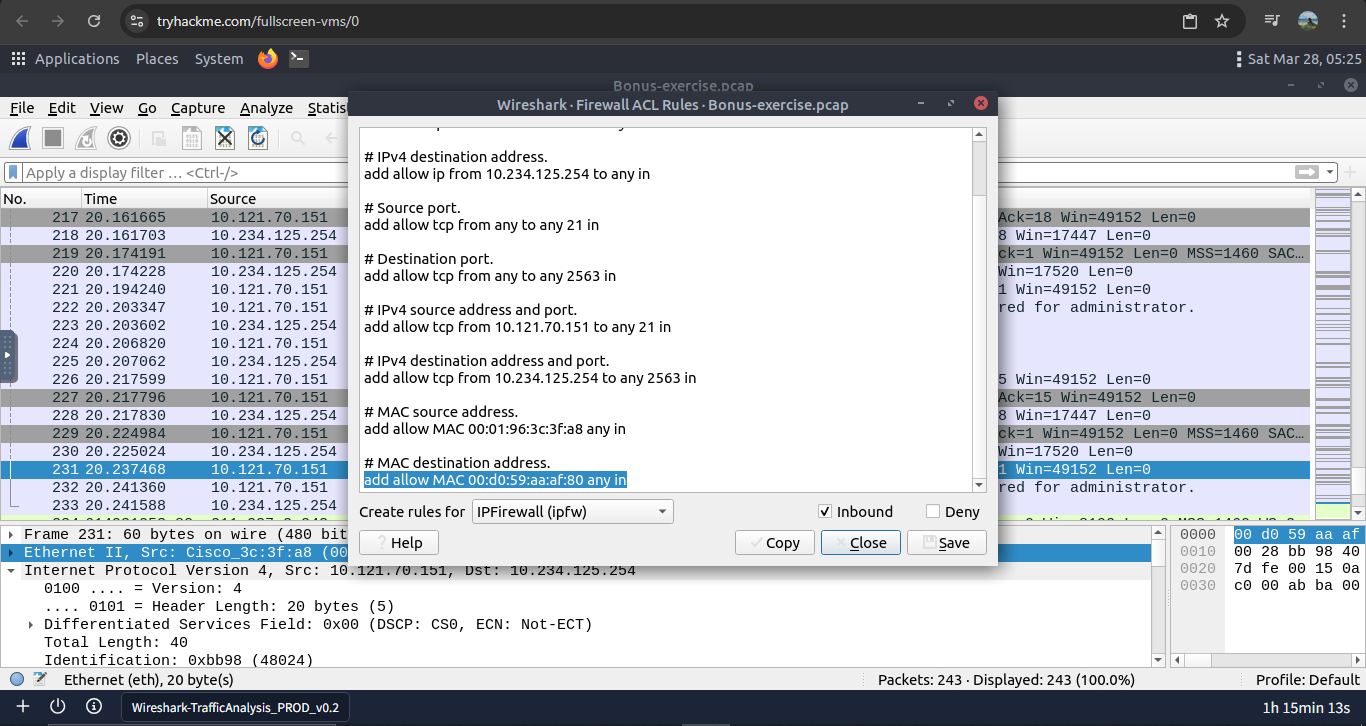Open the browser media controls icon

[1272, 21]
